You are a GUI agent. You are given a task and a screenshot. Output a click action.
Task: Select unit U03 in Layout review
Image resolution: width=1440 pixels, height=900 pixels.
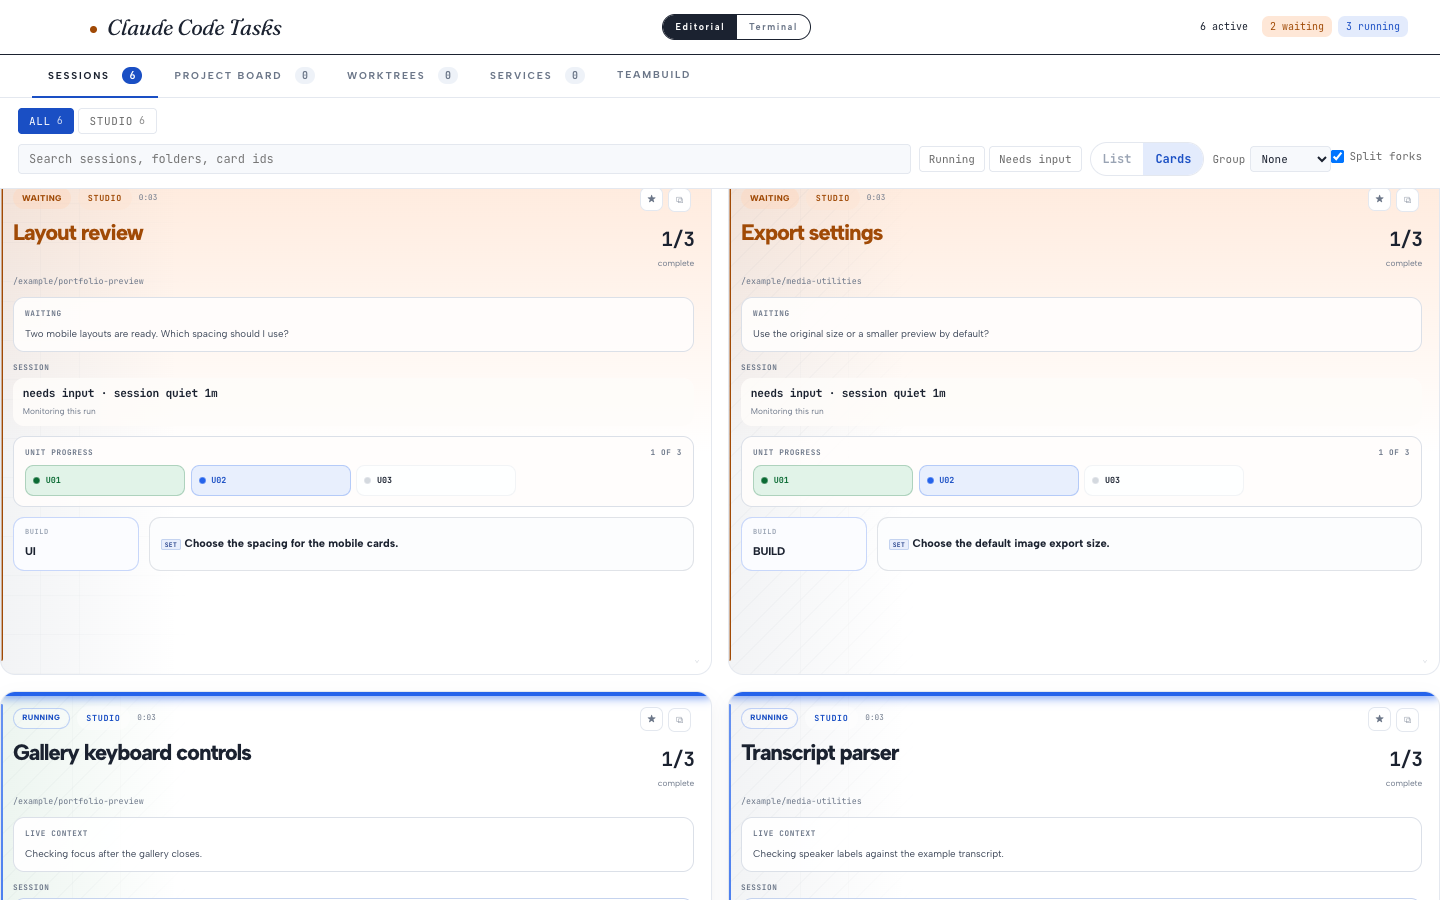pos(436,481)
